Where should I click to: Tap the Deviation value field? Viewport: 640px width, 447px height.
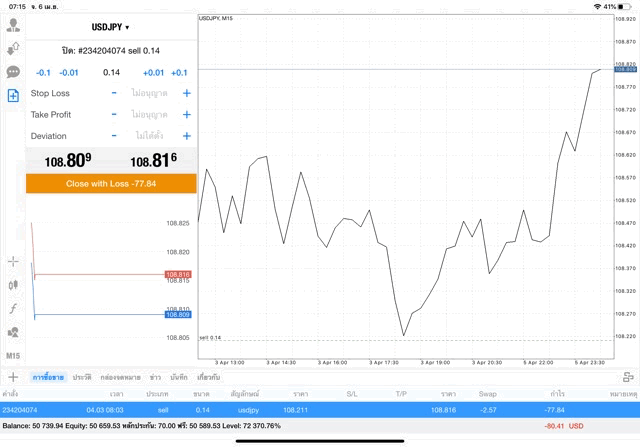coord(149,136)
